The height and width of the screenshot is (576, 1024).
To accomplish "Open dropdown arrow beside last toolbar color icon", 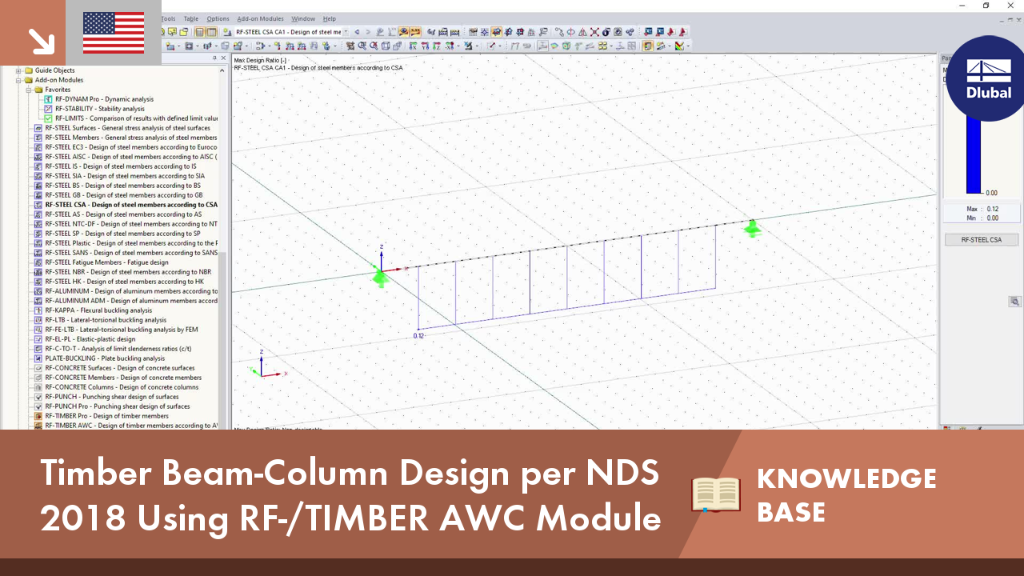I will (688, 46).
